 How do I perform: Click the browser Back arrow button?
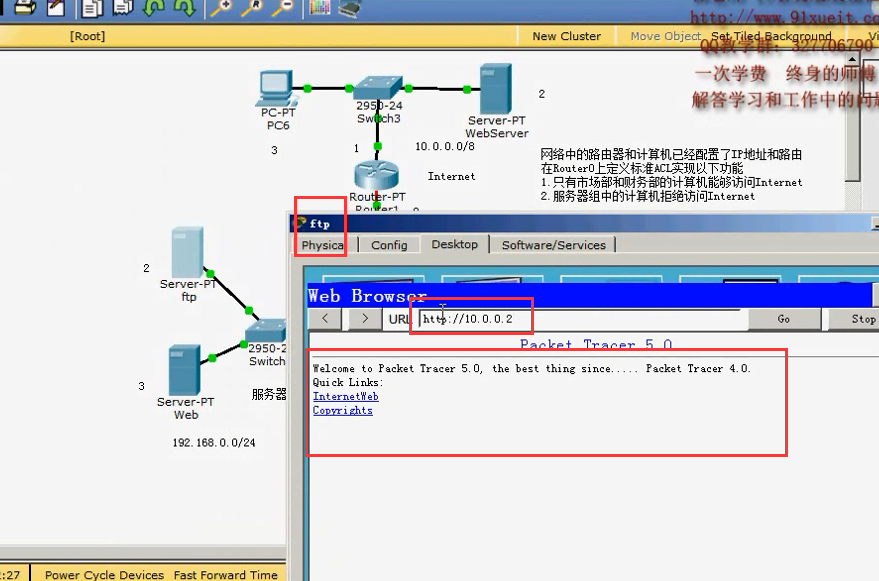[325, 319]
